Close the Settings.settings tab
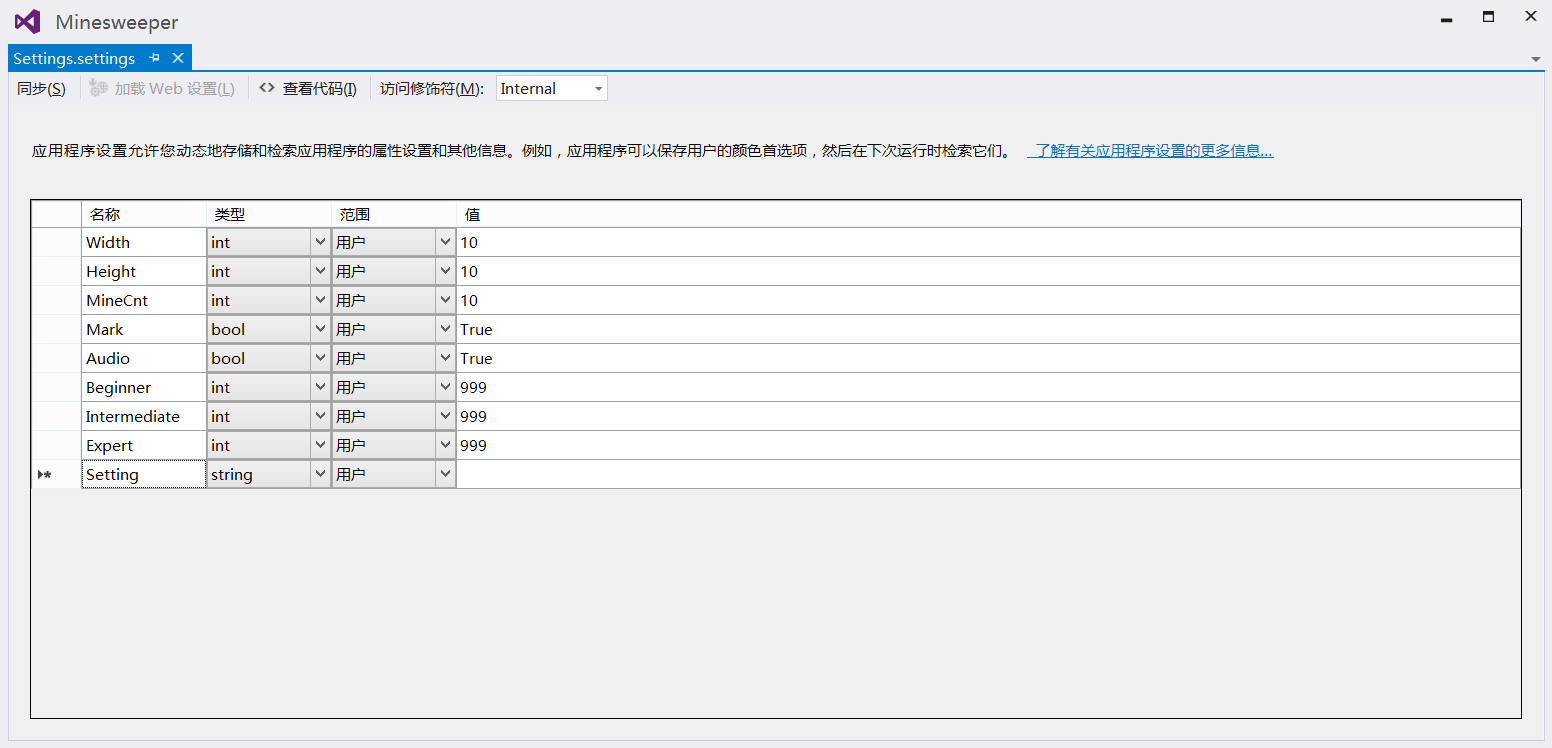 pos(178,58)
